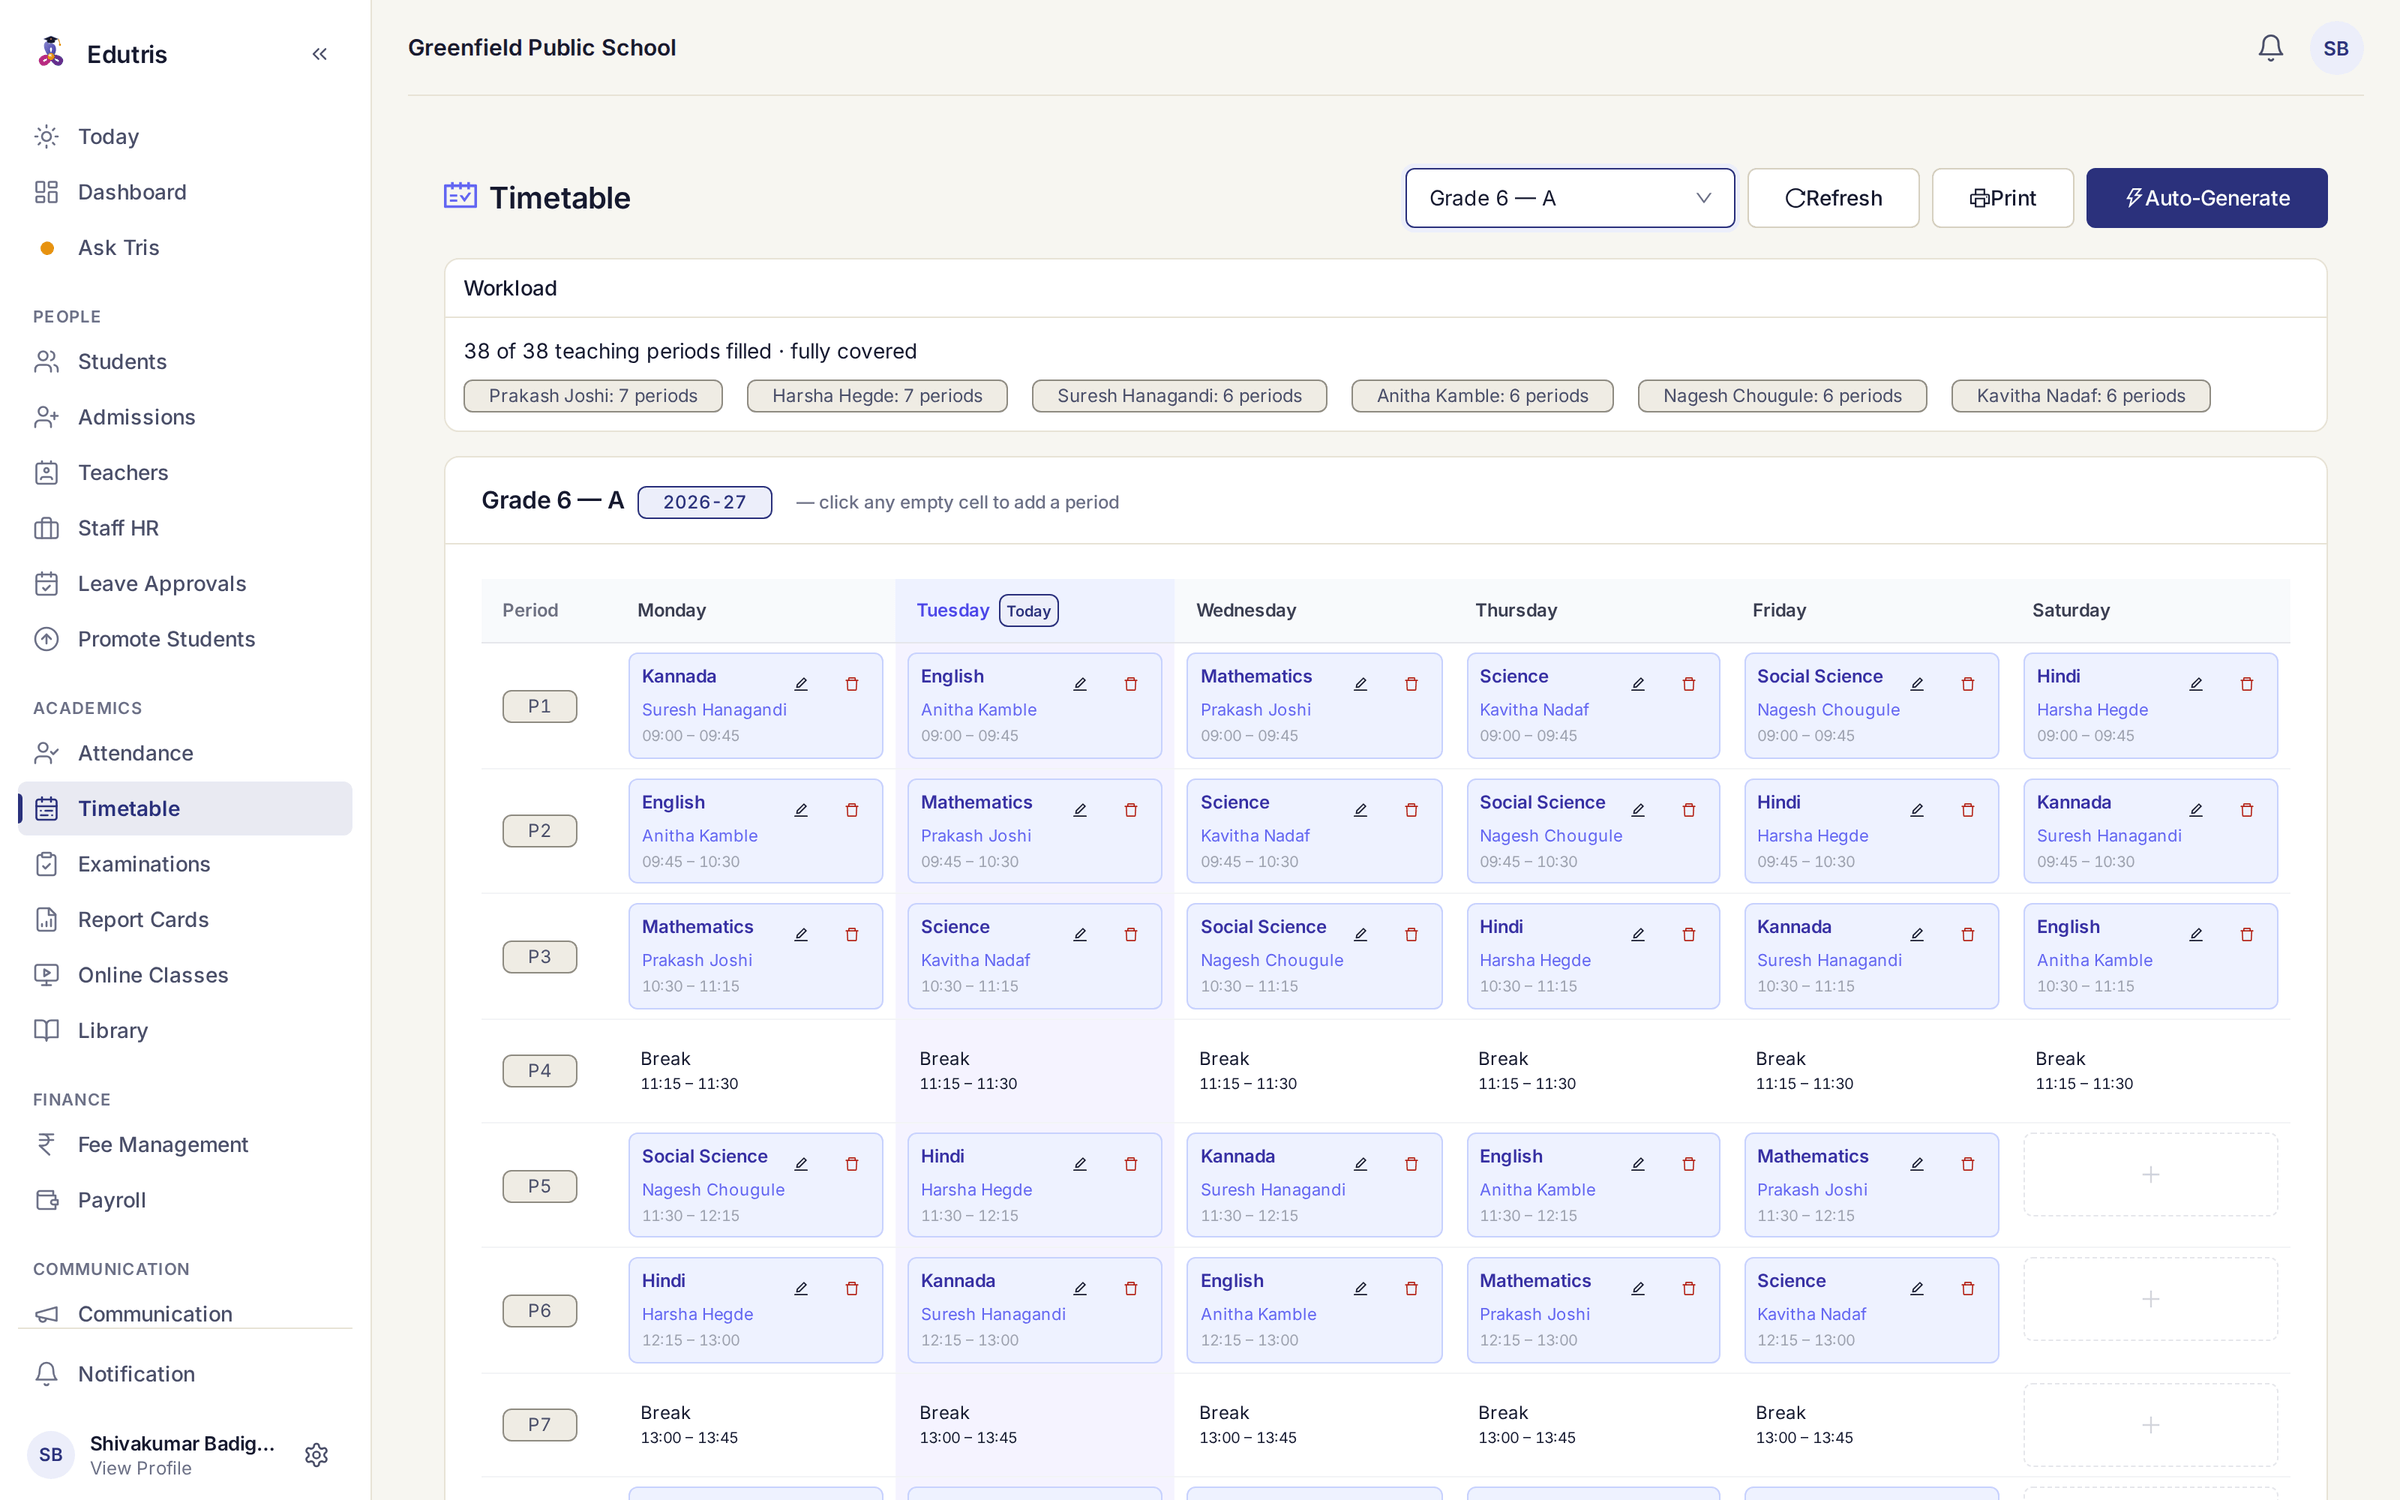
Task: Navigate to Students page
Action: click(x=186, y=361)
